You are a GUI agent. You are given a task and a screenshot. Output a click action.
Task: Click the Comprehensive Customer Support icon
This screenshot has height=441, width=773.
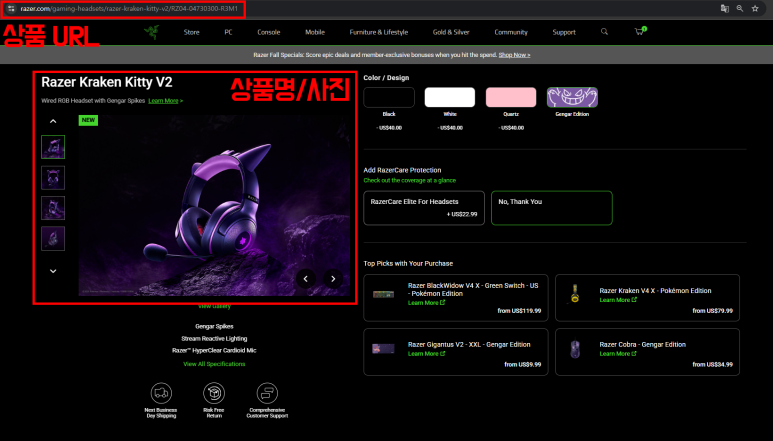(x=267, y=393)
